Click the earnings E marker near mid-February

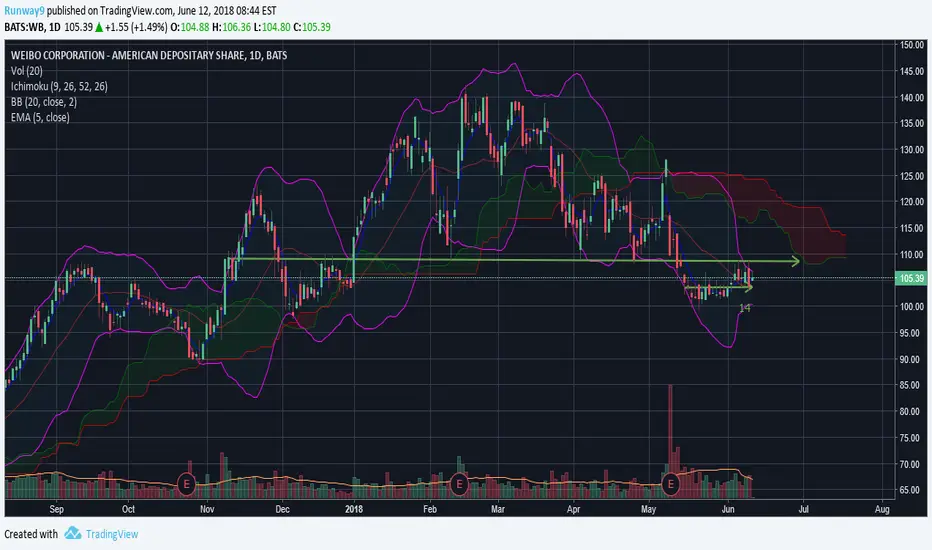pyautogui.click(x=459, y=484)
